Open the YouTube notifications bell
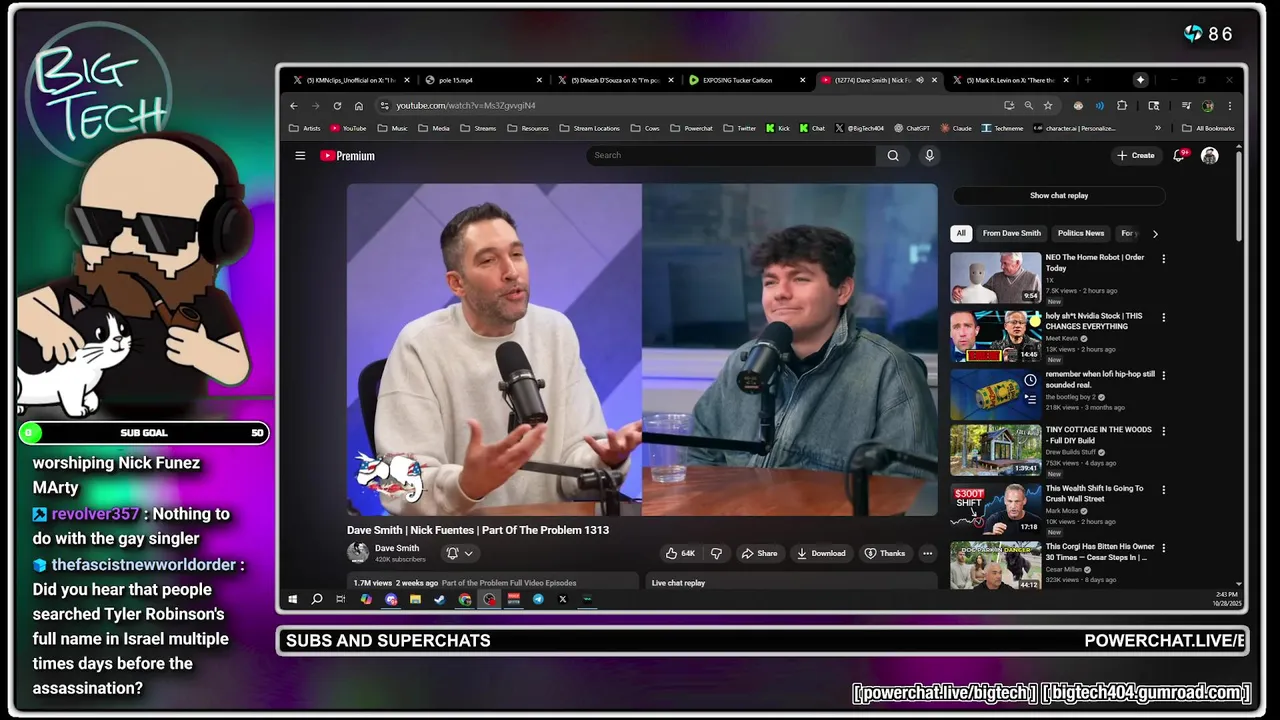The height and width of the screenshot is (720, 1280). (x=1179, y=155)
